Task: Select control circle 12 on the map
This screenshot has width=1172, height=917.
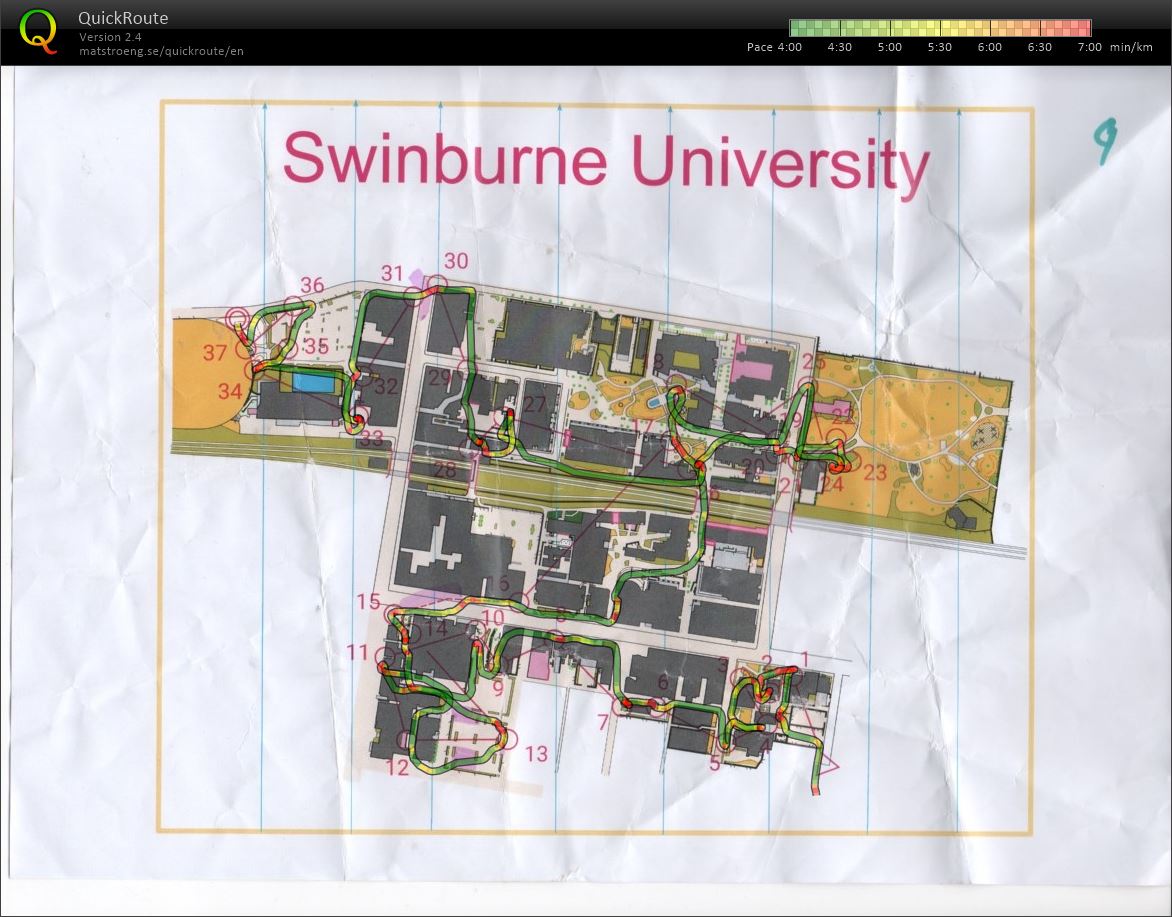Action: pos(407,741)
